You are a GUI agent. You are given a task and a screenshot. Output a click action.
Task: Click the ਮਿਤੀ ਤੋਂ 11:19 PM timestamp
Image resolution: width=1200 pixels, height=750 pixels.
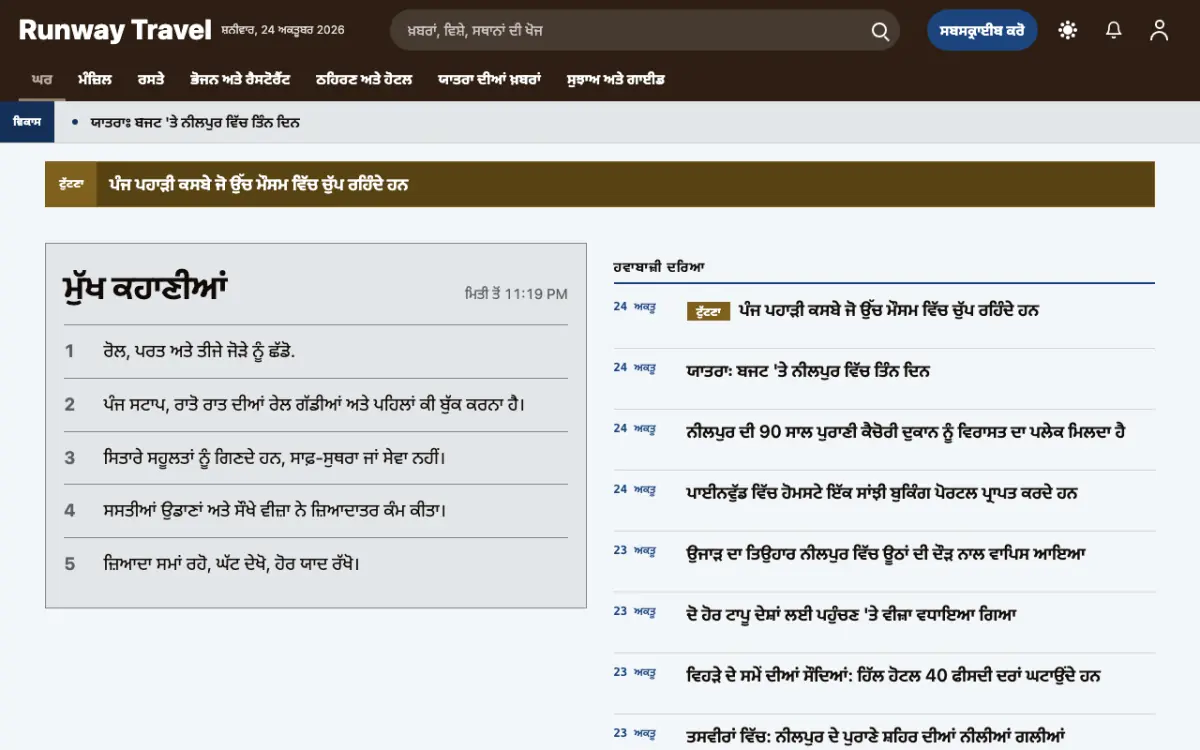[x=516, y=294]
